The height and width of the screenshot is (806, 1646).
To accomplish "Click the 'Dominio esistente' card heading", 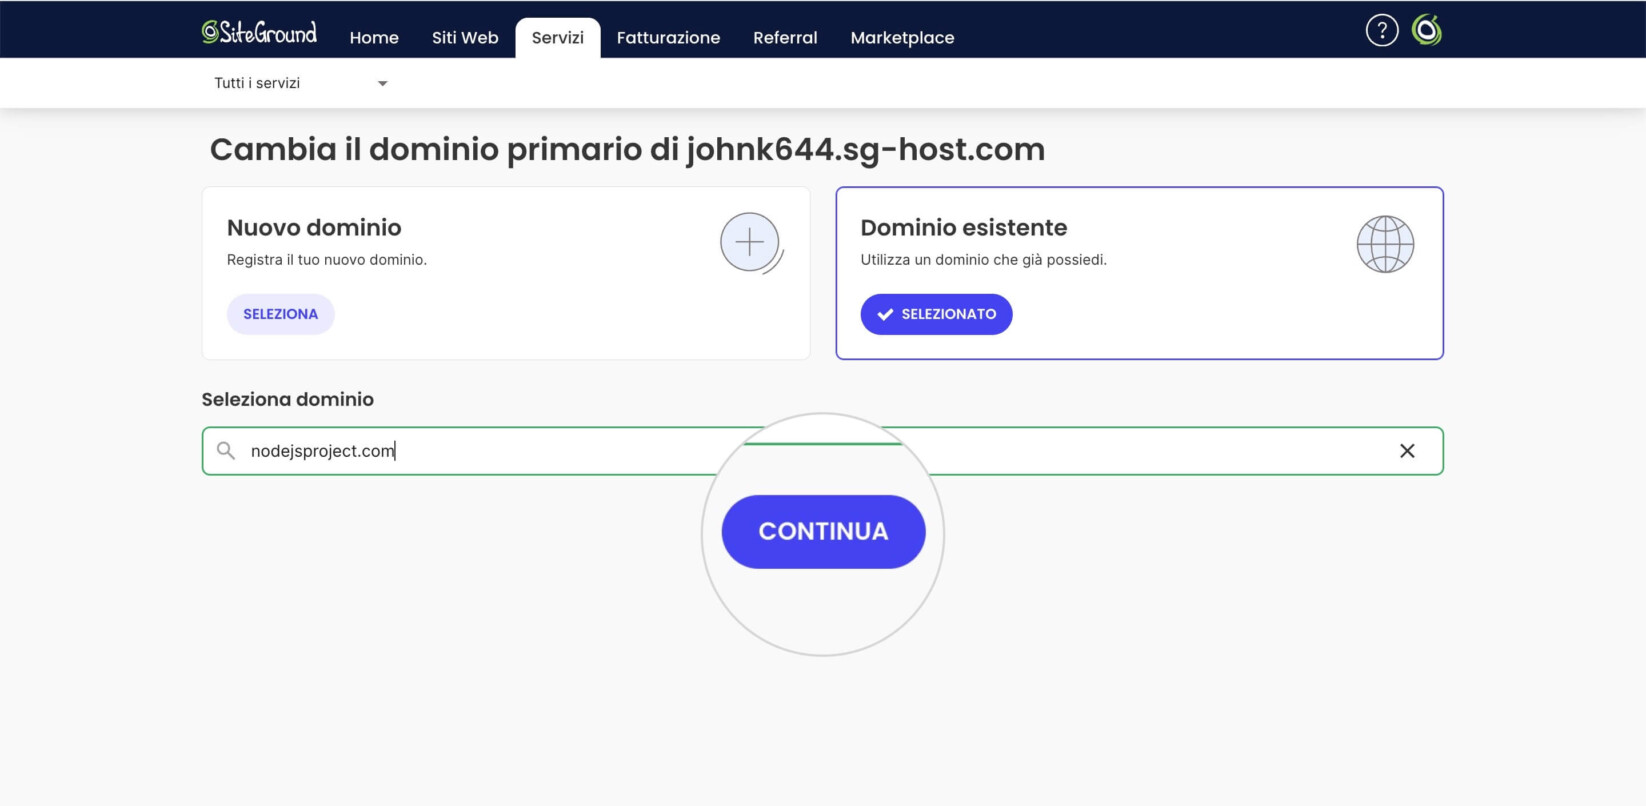I will point(964,228).
